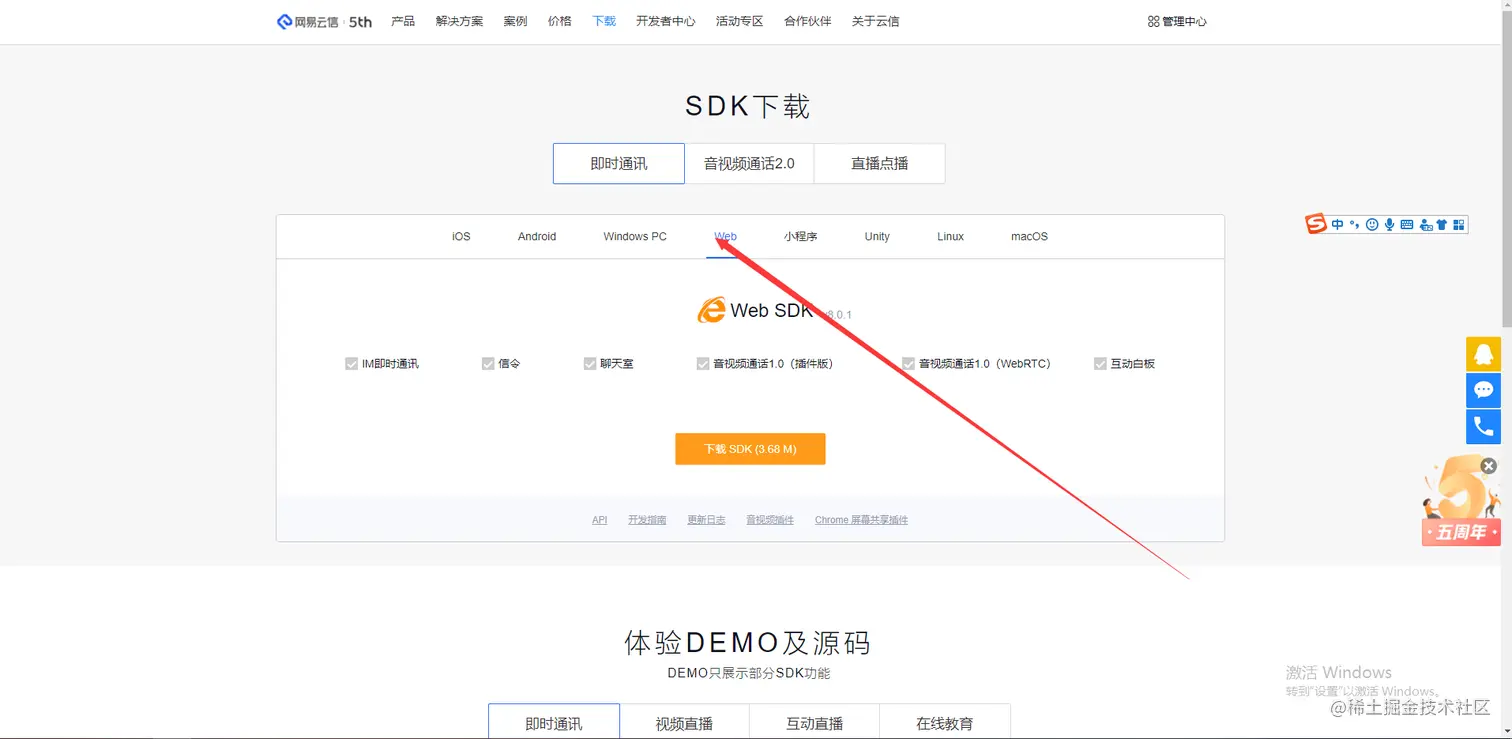
Task: Go to 案例 in the navigation bar
Action: [x=515, y=21]
